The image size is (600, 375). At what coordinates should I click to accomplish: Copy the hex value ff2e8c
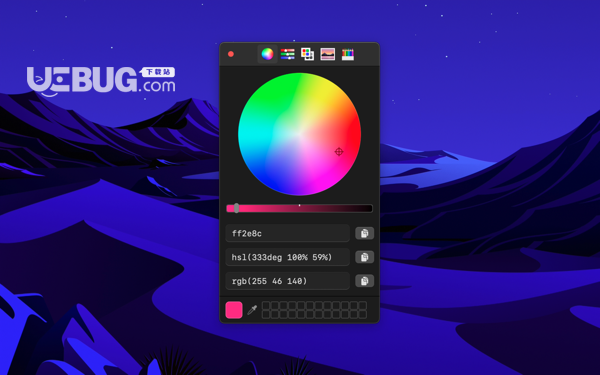(x=364, y=233)
